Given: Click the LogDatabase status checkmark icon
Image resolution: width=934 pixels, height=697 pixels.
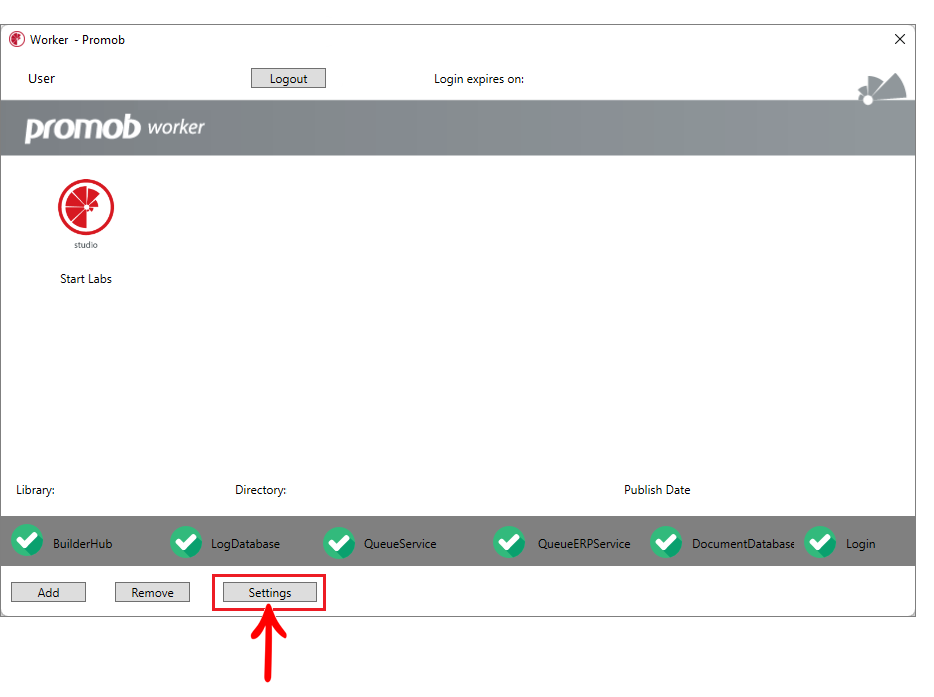Looking at the screenshot, I should [186, 542].
